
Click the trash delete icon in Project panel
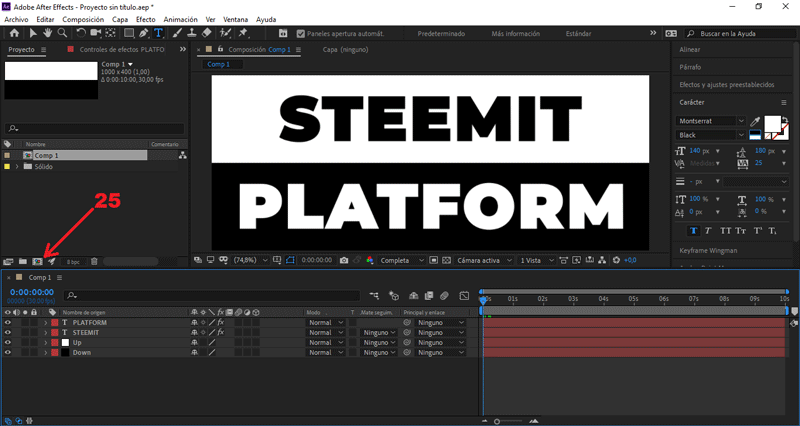point(94,262)
